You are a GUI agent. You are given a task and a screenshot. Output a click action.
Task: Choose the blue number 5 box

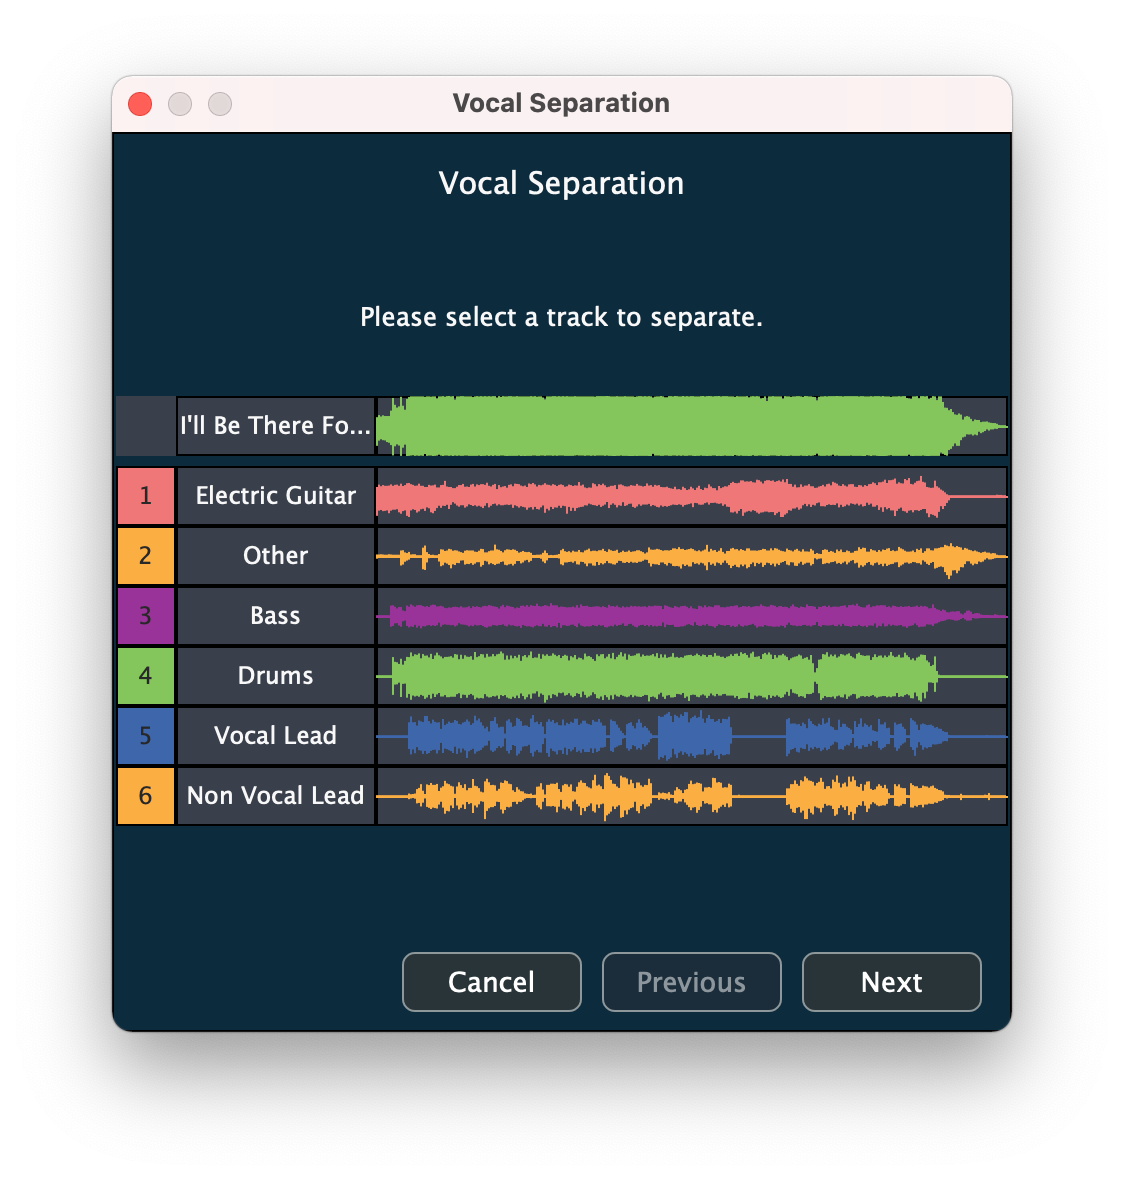pos(146,736)
